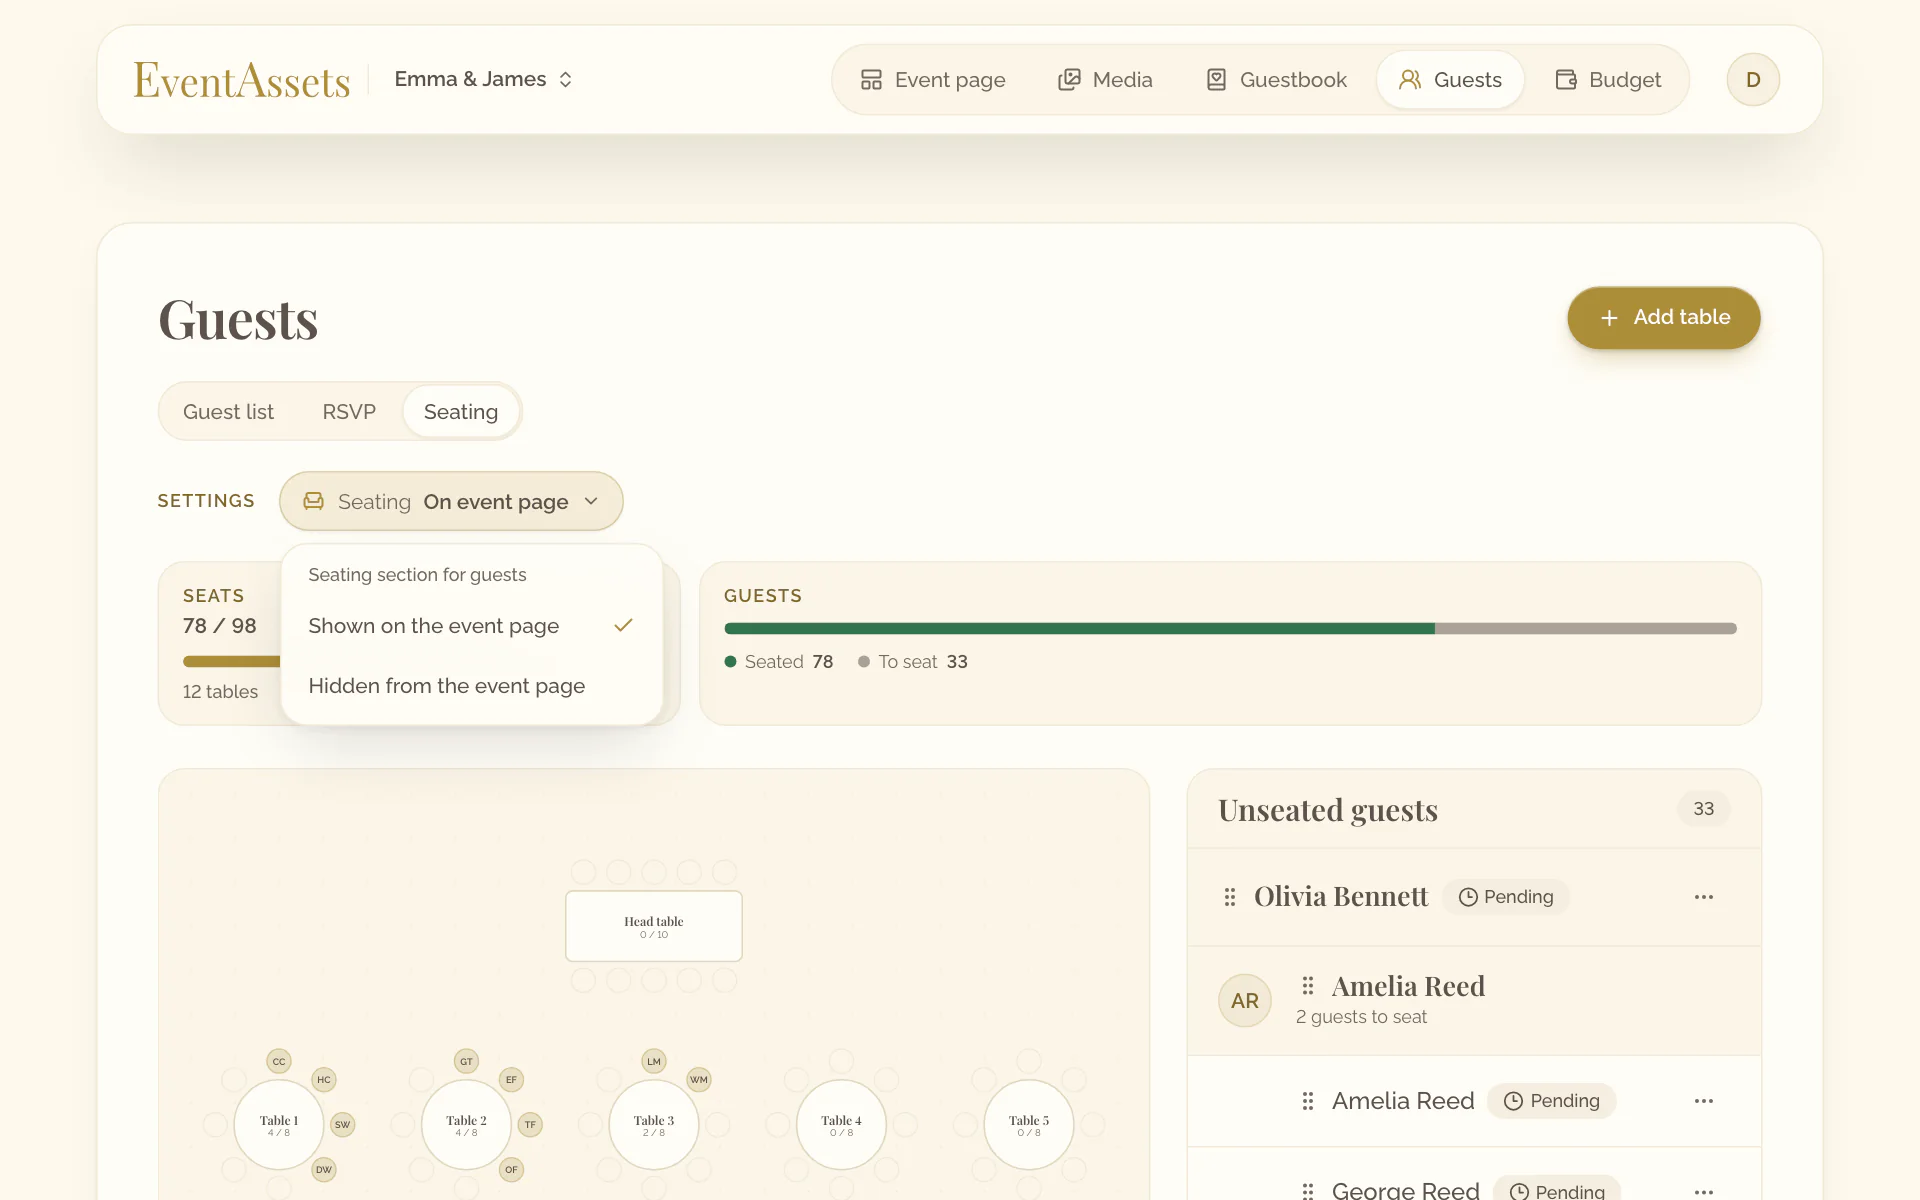The image size is (1920, 1200).
Task: Click the sofa icon in Seating setting
Action: coord(314,501)
